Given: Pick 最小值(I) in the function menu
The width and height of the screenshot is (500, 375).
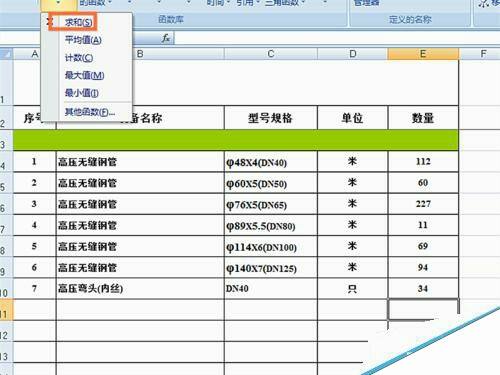Looking at the screenshot, I should 82,93.
